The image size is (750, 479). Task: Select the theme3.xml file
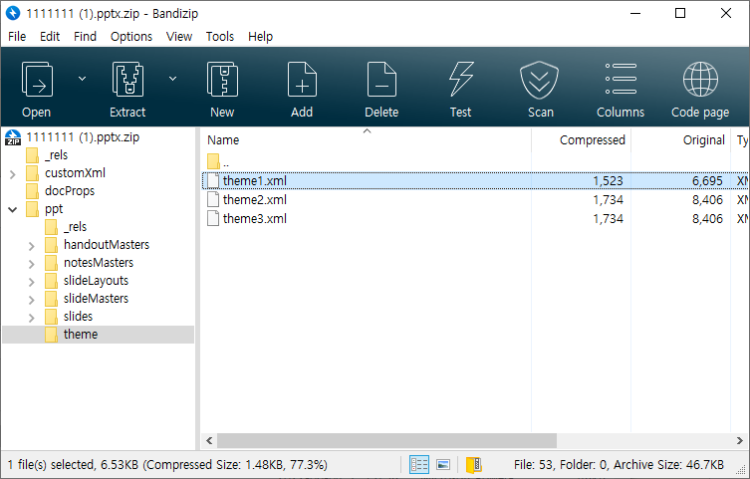pos(254,219)
